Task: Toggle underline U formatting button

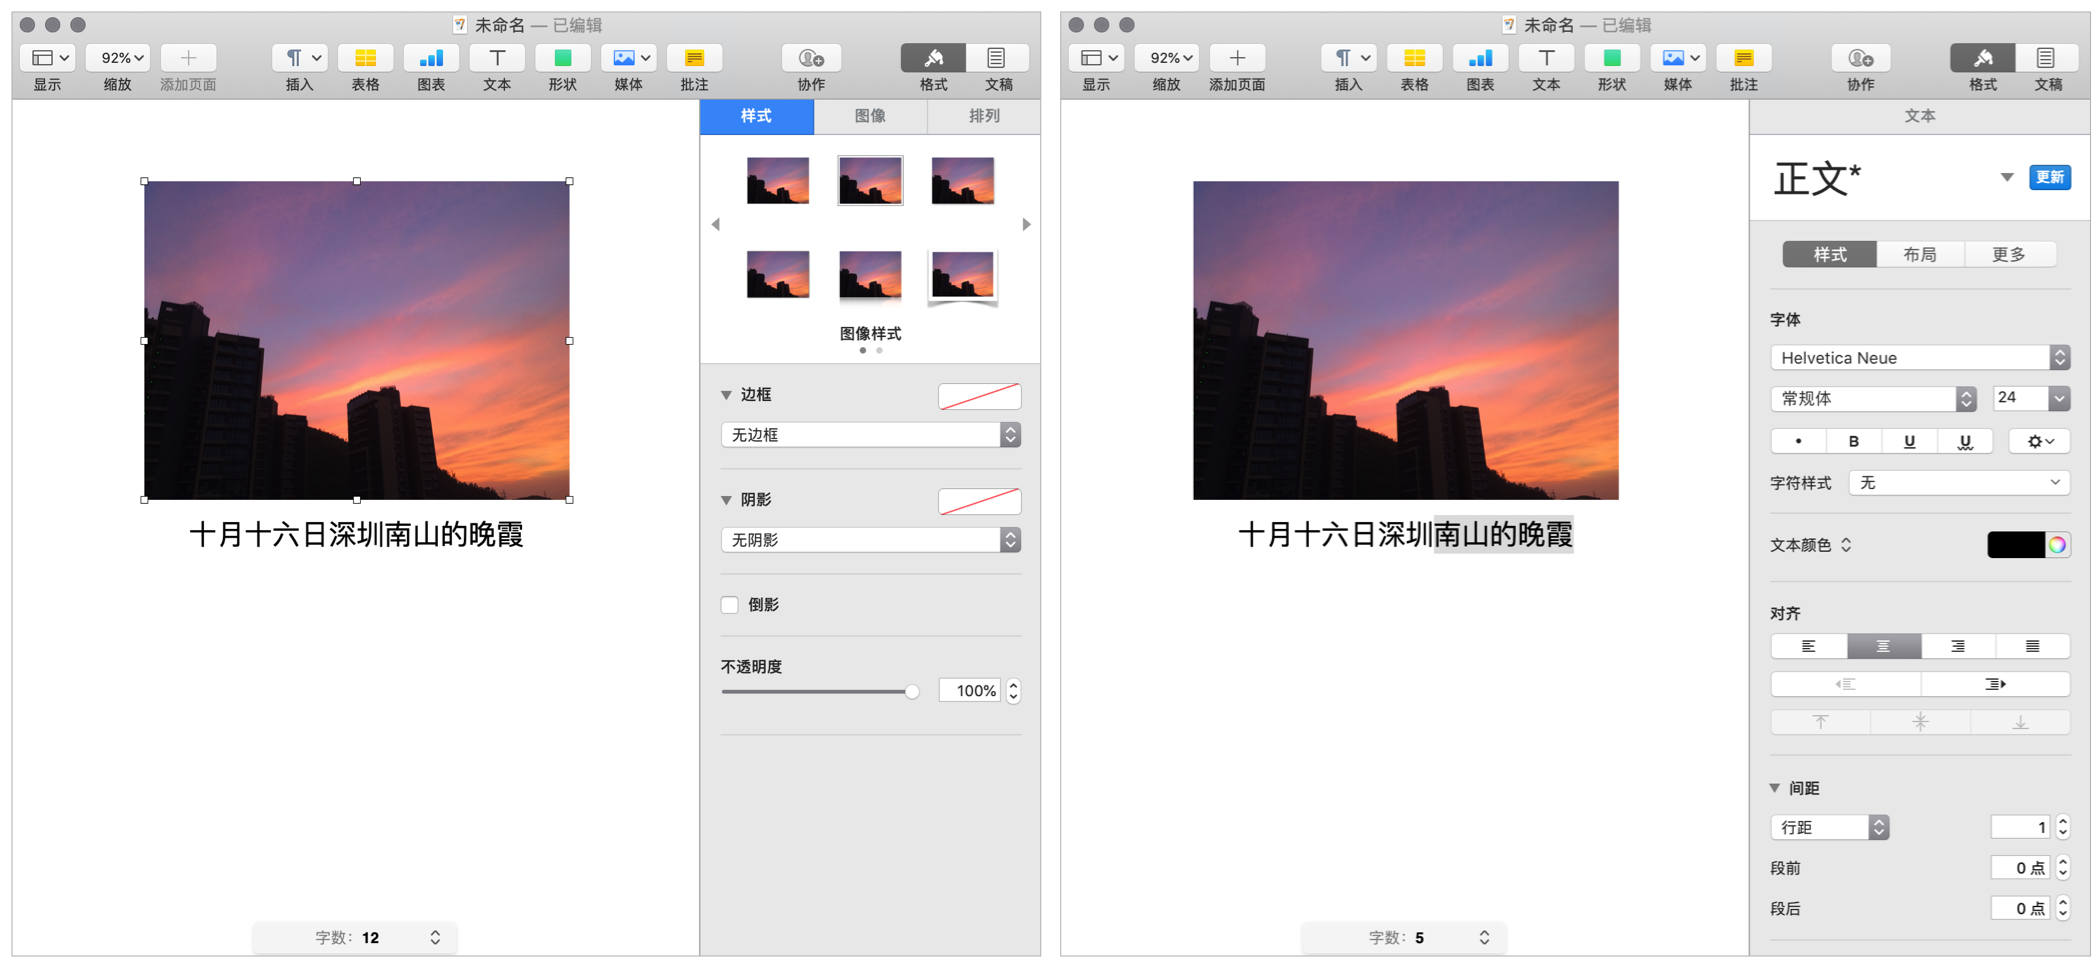Action: pos(1909,441)
